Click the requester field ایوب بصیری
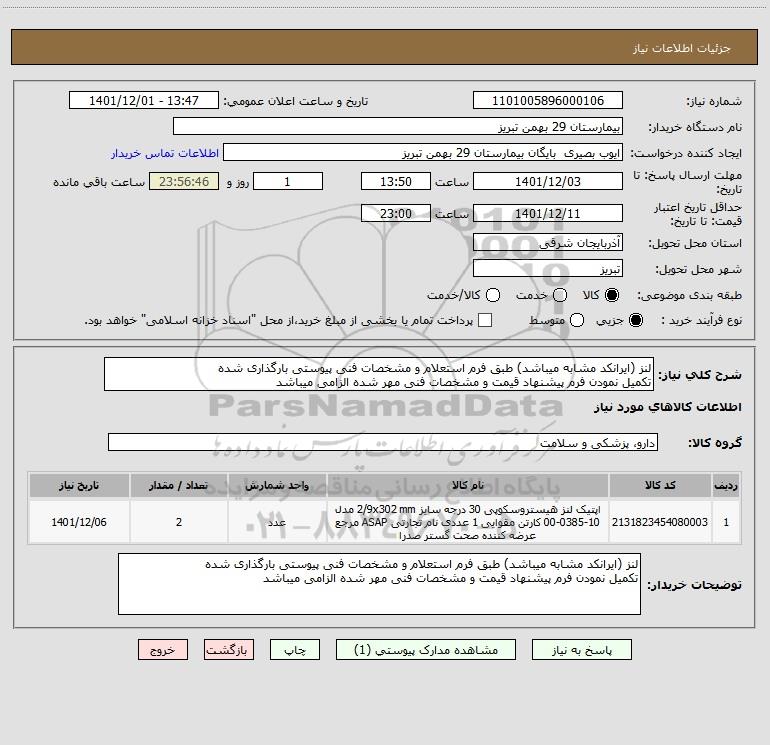 (x=423, y=153)
